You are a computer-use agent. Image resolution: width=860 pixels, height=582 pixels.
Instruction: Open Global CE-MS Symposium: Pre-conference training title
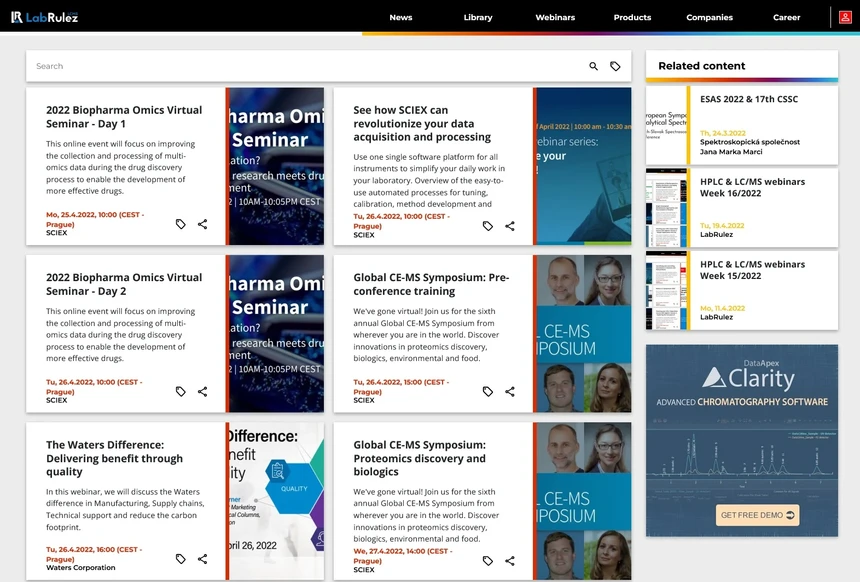[431, 284]
